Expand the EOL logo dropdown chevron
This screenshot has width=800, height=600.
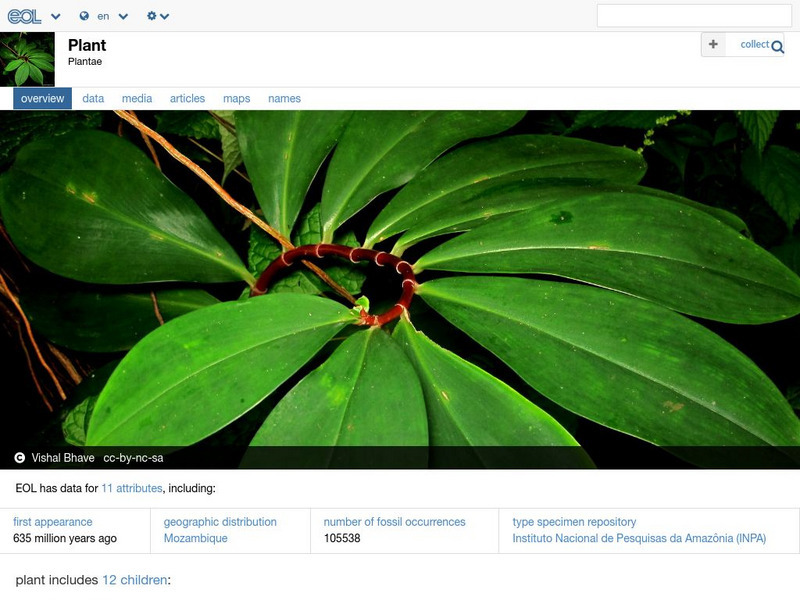coord(56,17)
